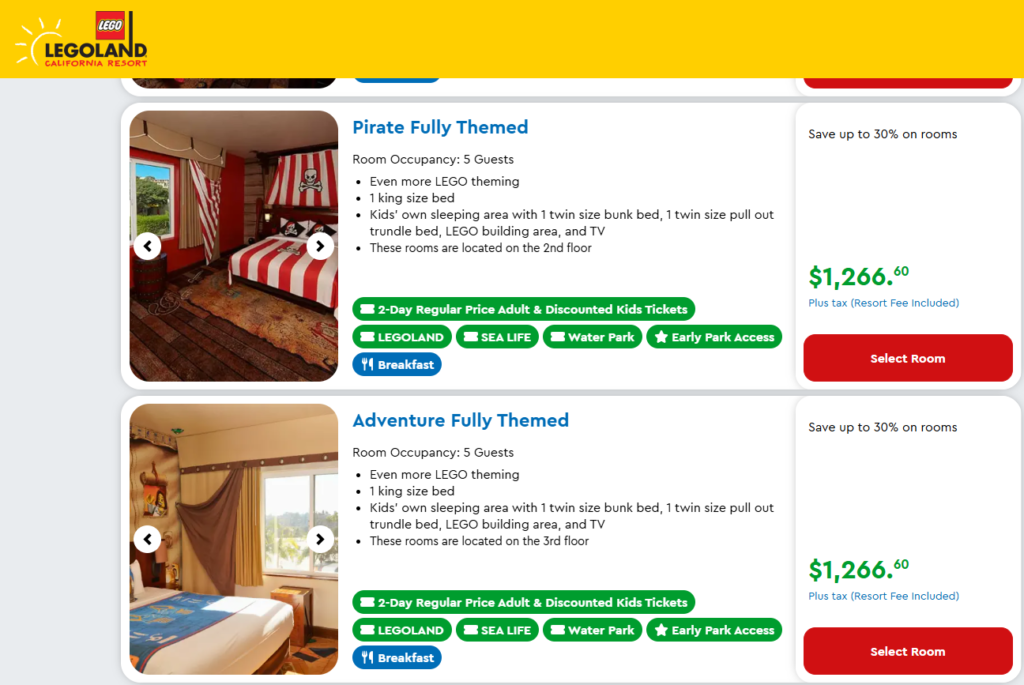Viewport: 1024px width, 685px height.
Task: Click Pirate room's Early Park Access badge
Action: [x=714, y=337]
